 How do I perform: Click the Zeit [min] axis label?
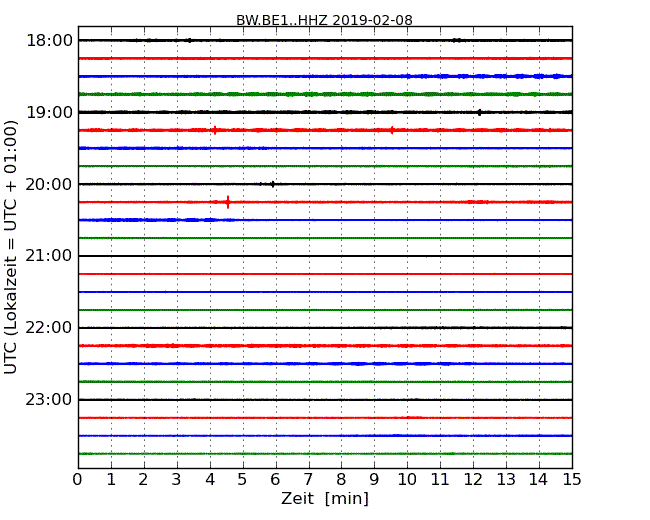click(x=325, y=498)
